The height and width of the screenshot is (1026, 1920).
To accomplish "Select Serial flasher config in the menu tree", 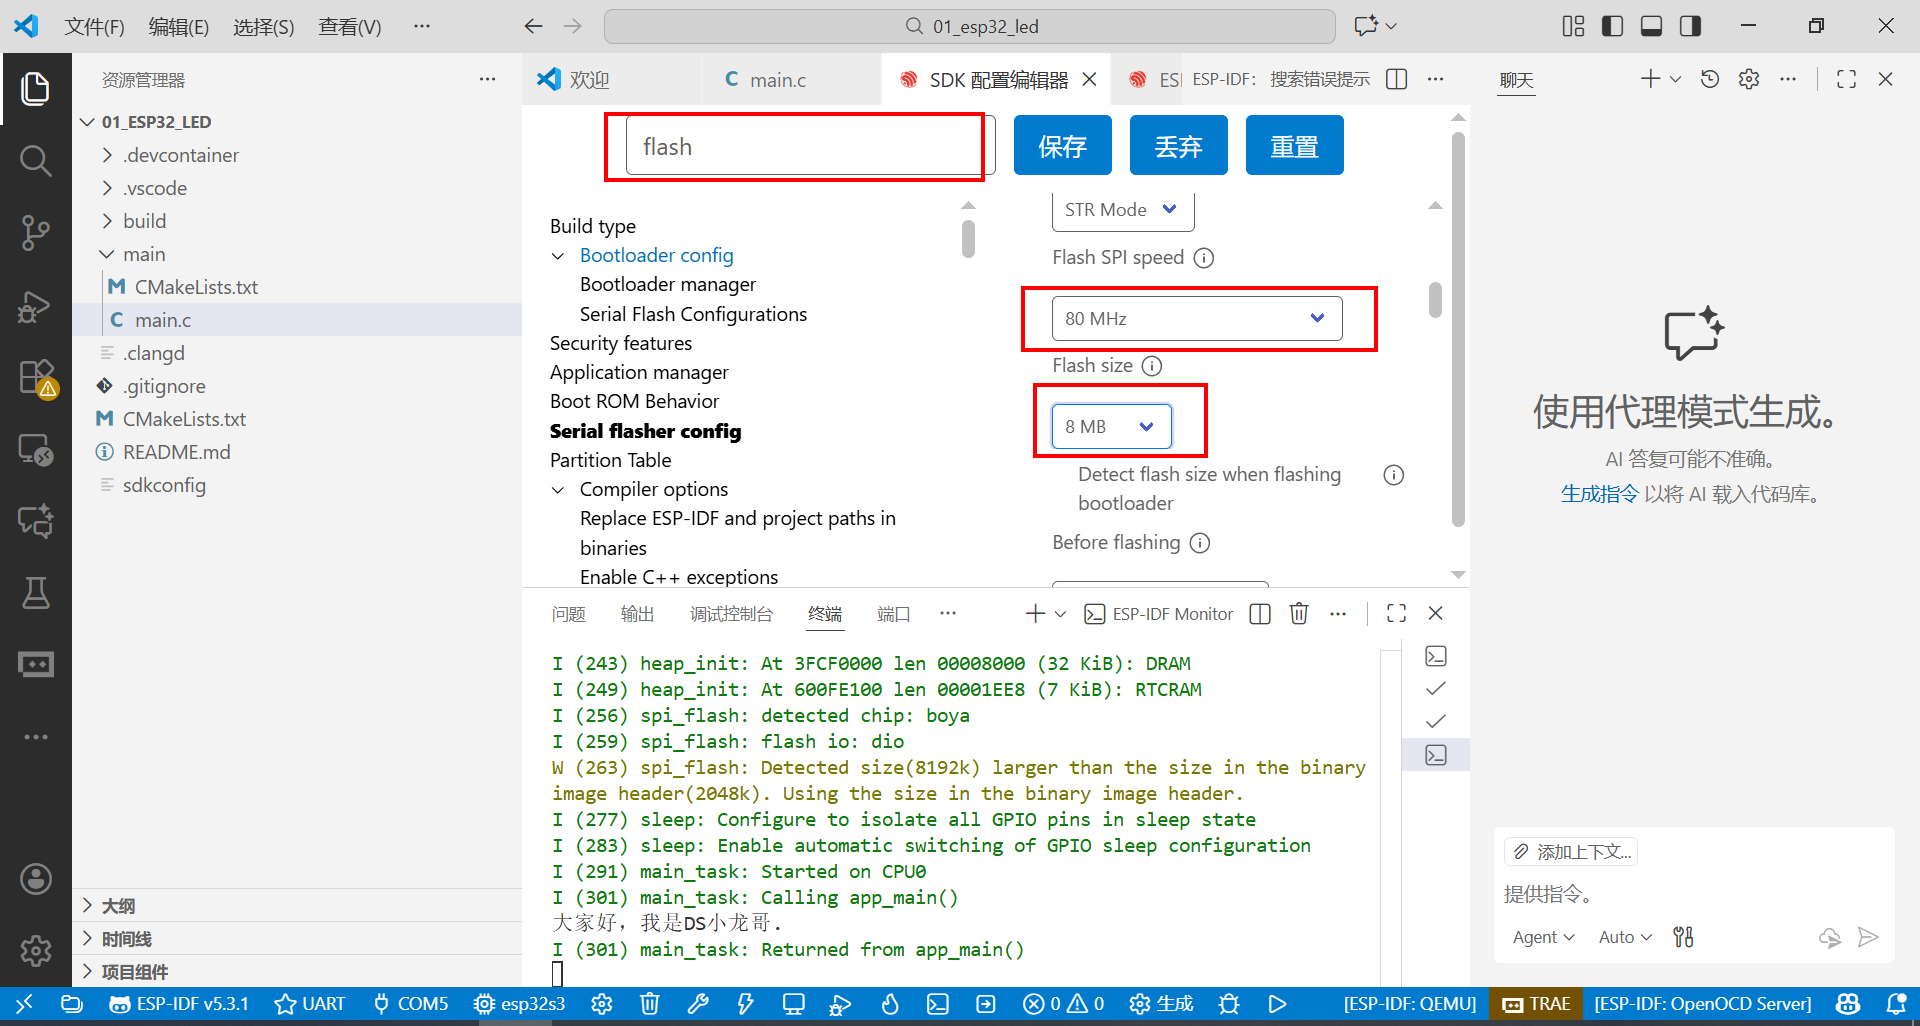I will point(646,431).
